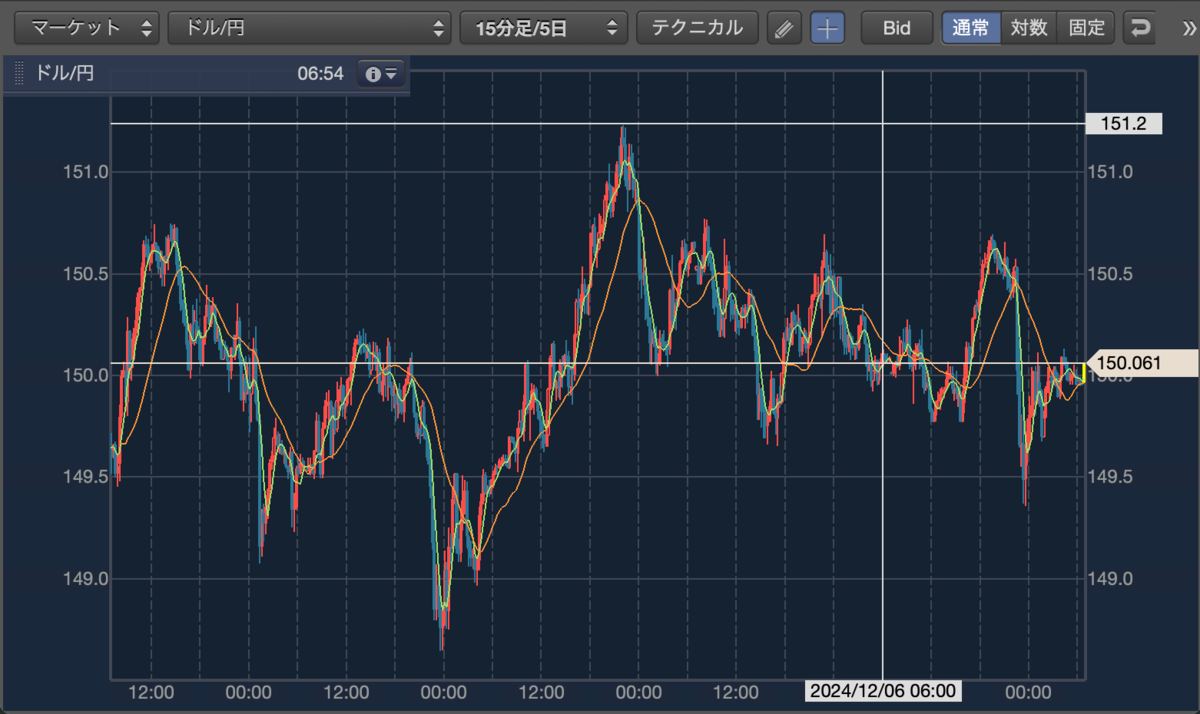Open the マーケット dropdown
Screen dimensions: 1200x714
(x=88, y=27)
